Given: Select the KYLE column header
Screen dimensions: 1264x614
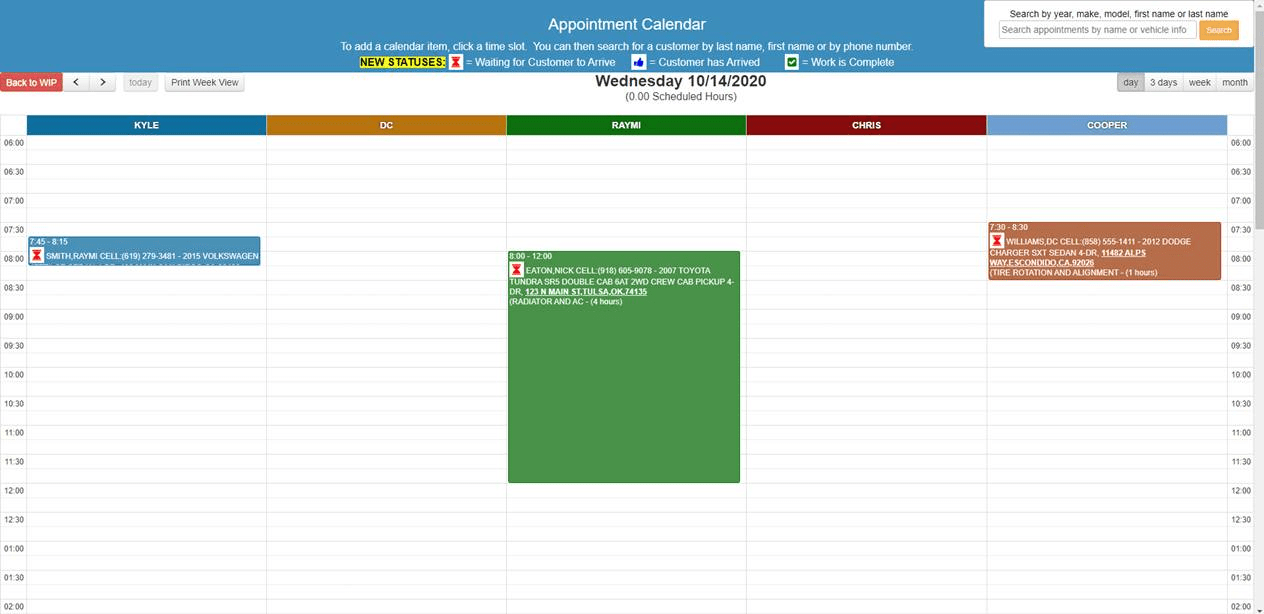Looking at the screenshot, I should click(x=147, y=125).
